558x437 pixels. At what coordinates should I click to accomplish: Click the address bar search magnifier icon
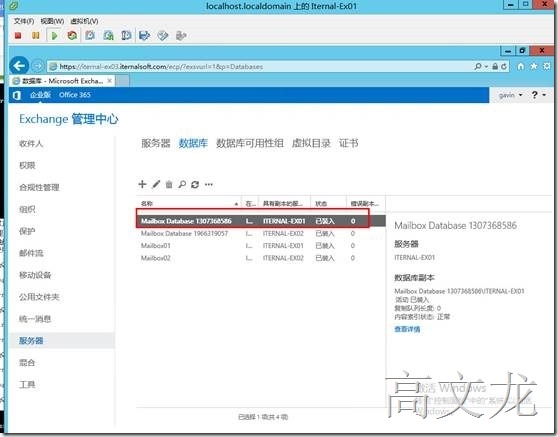[x=478, y=66]
